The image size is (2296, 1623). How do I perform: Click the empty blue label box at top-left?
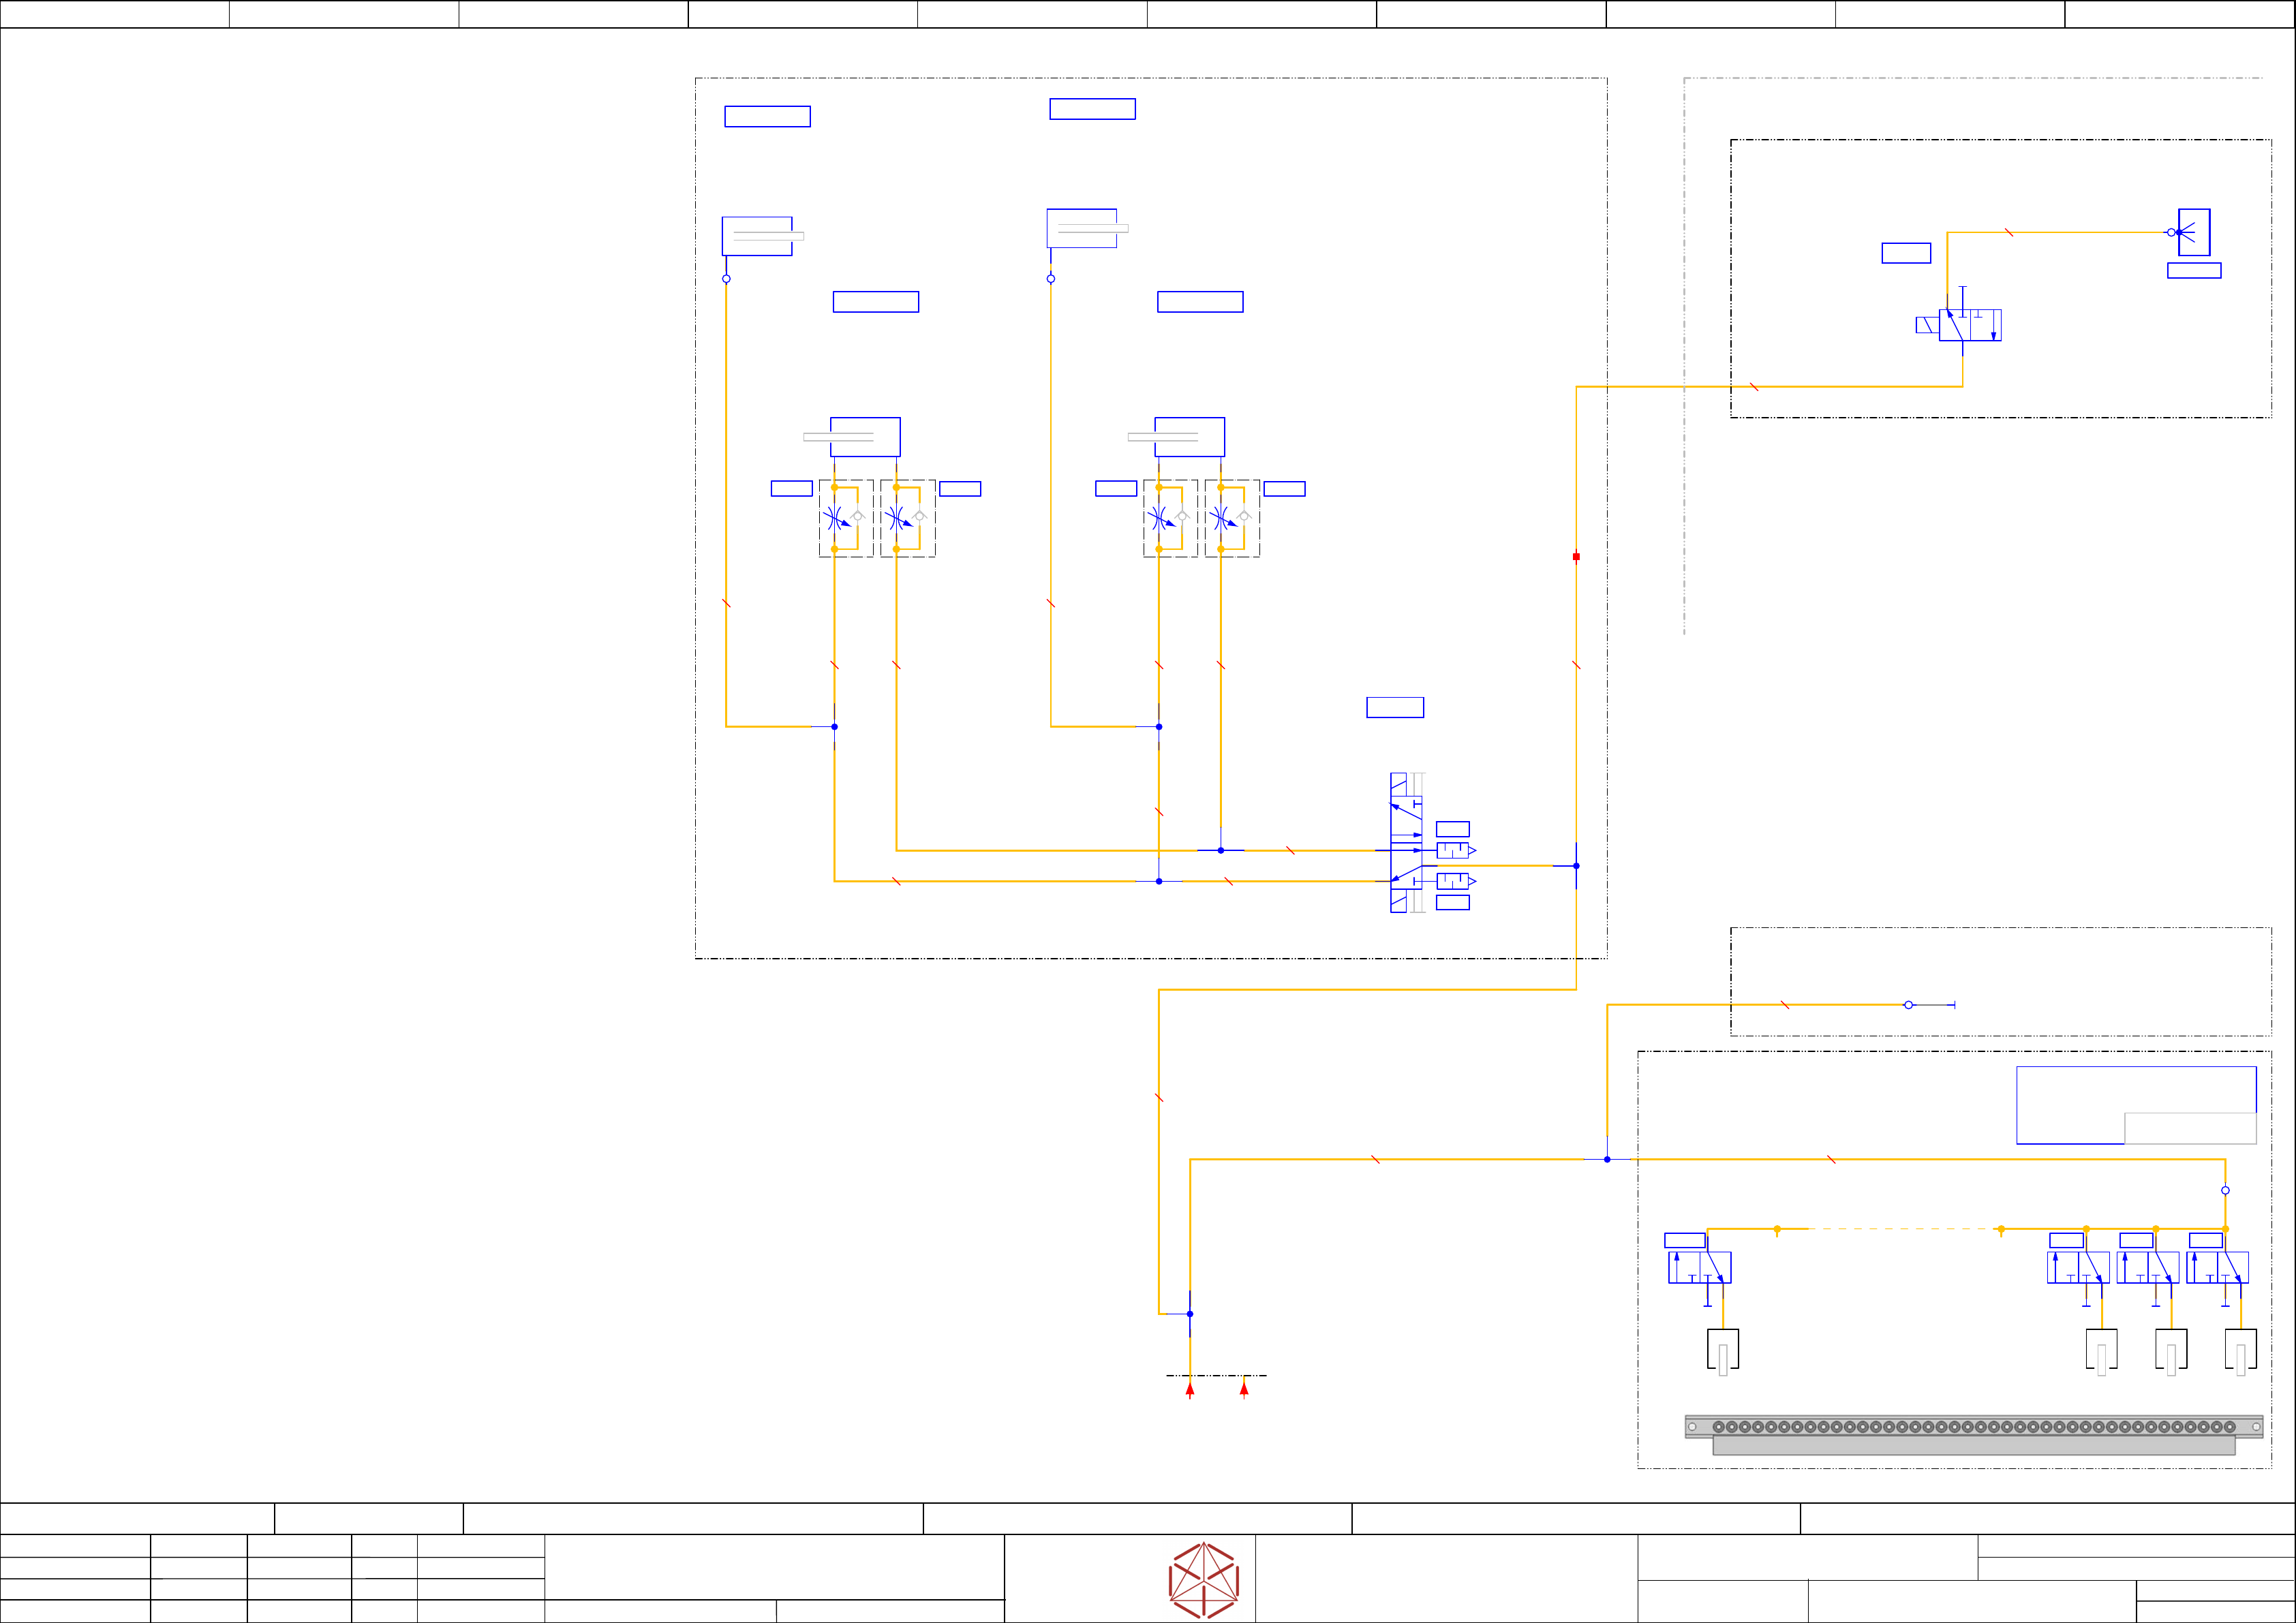pyautogui.click(x=767, y=116)
